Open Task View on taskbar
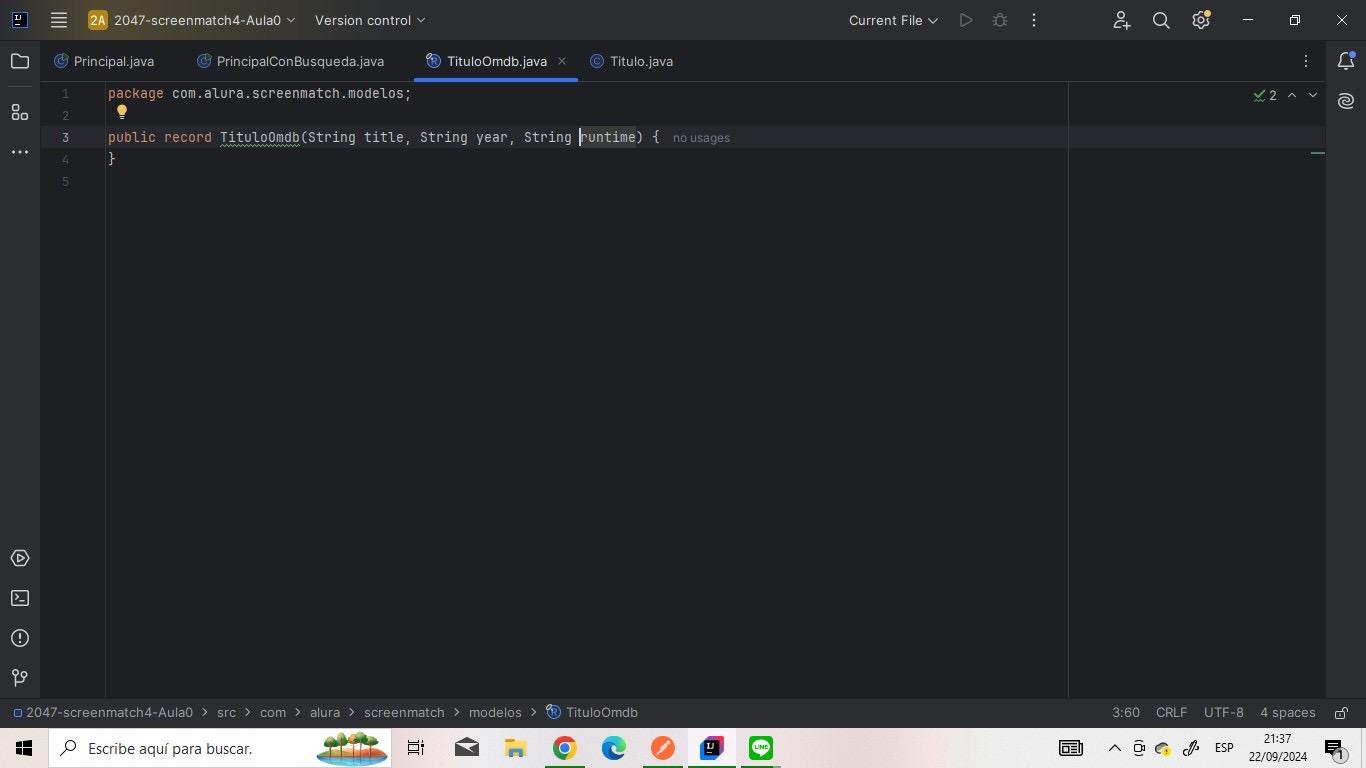1366x768 pixels. coord(416,748)
